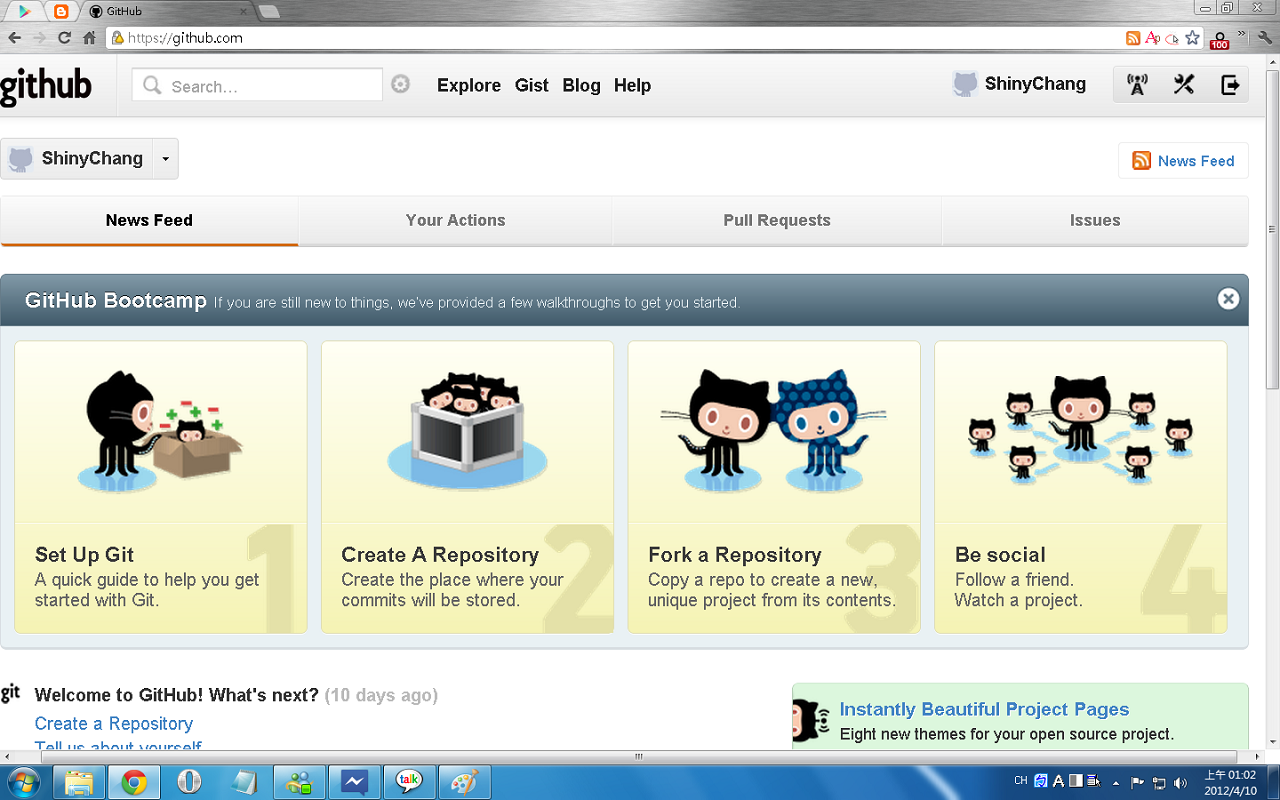
Task: Open a new browser tab
Action: click(269, 12)
